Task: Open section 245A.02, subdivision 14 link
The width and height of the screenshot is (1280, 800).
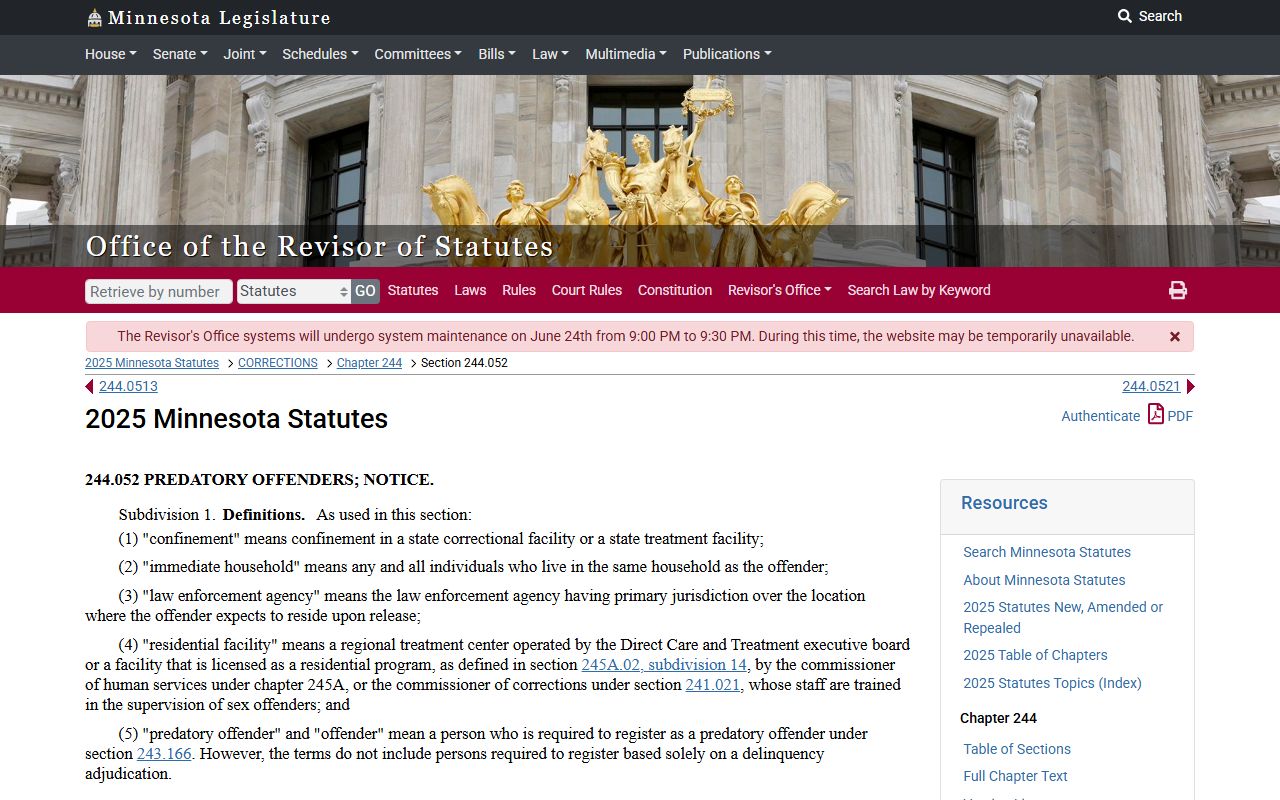Action: pyautogui.click(x=664, y=664)
